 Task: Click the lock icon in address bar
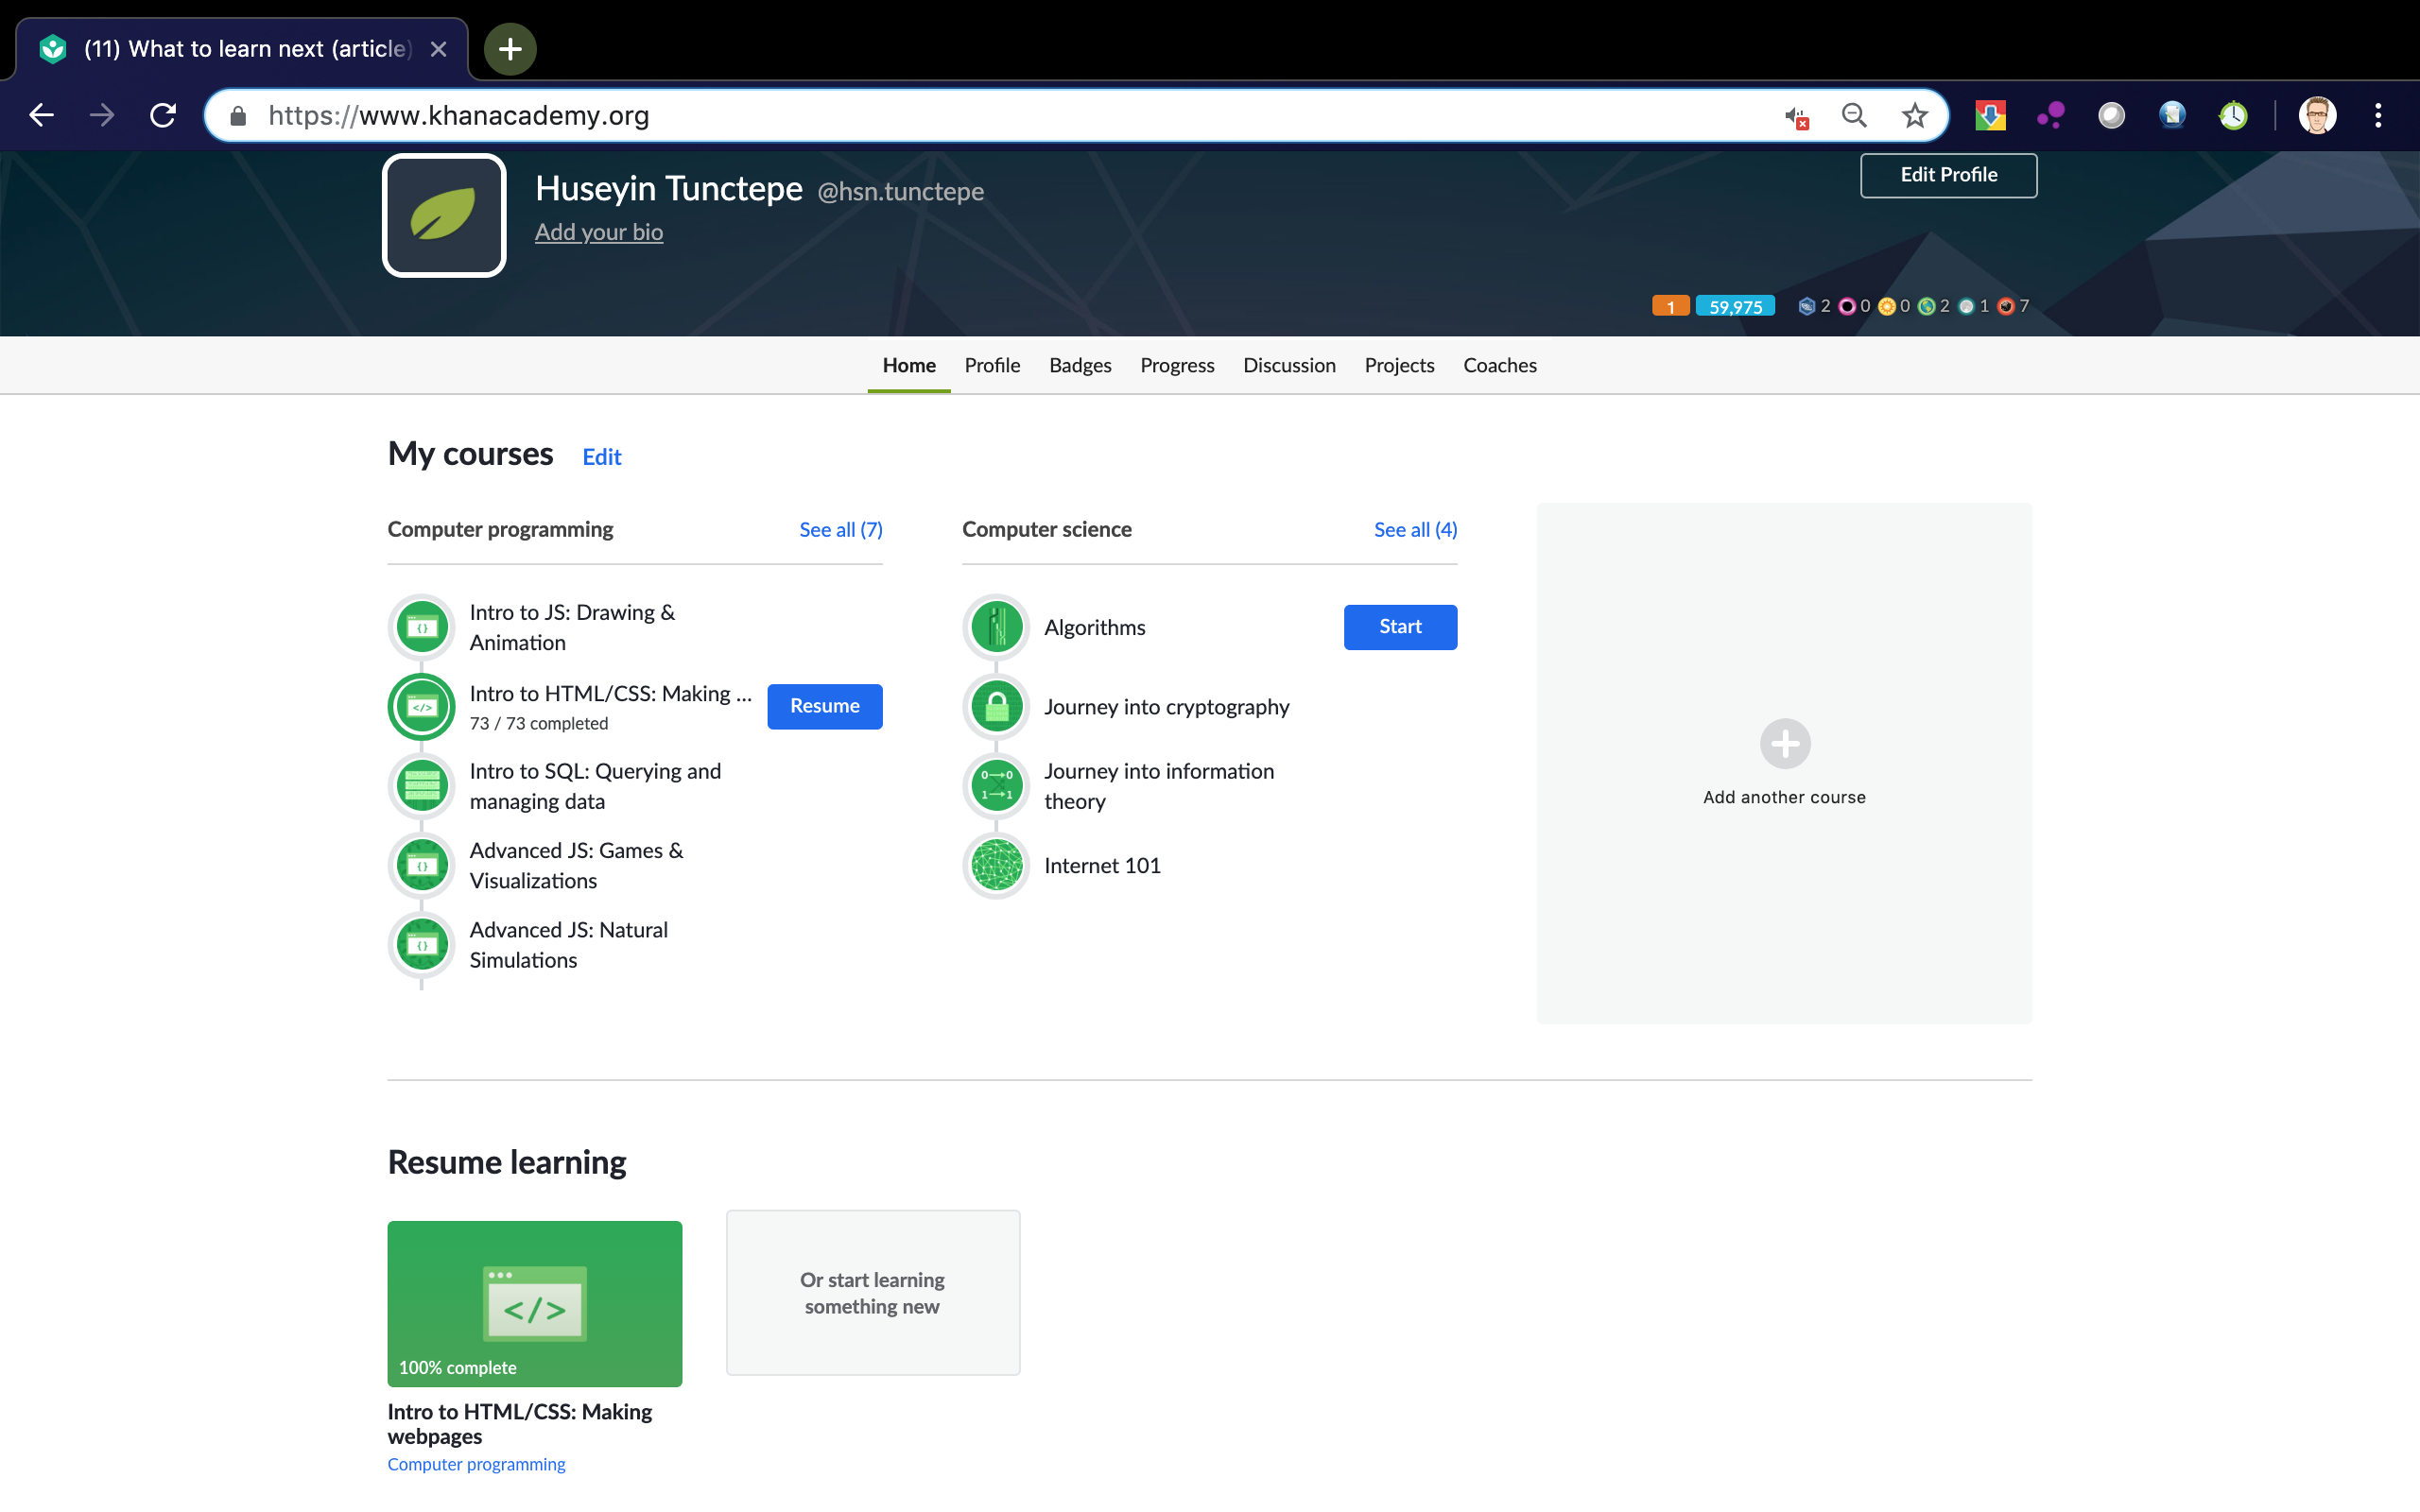pyautogui.click(x=238, y=116)
